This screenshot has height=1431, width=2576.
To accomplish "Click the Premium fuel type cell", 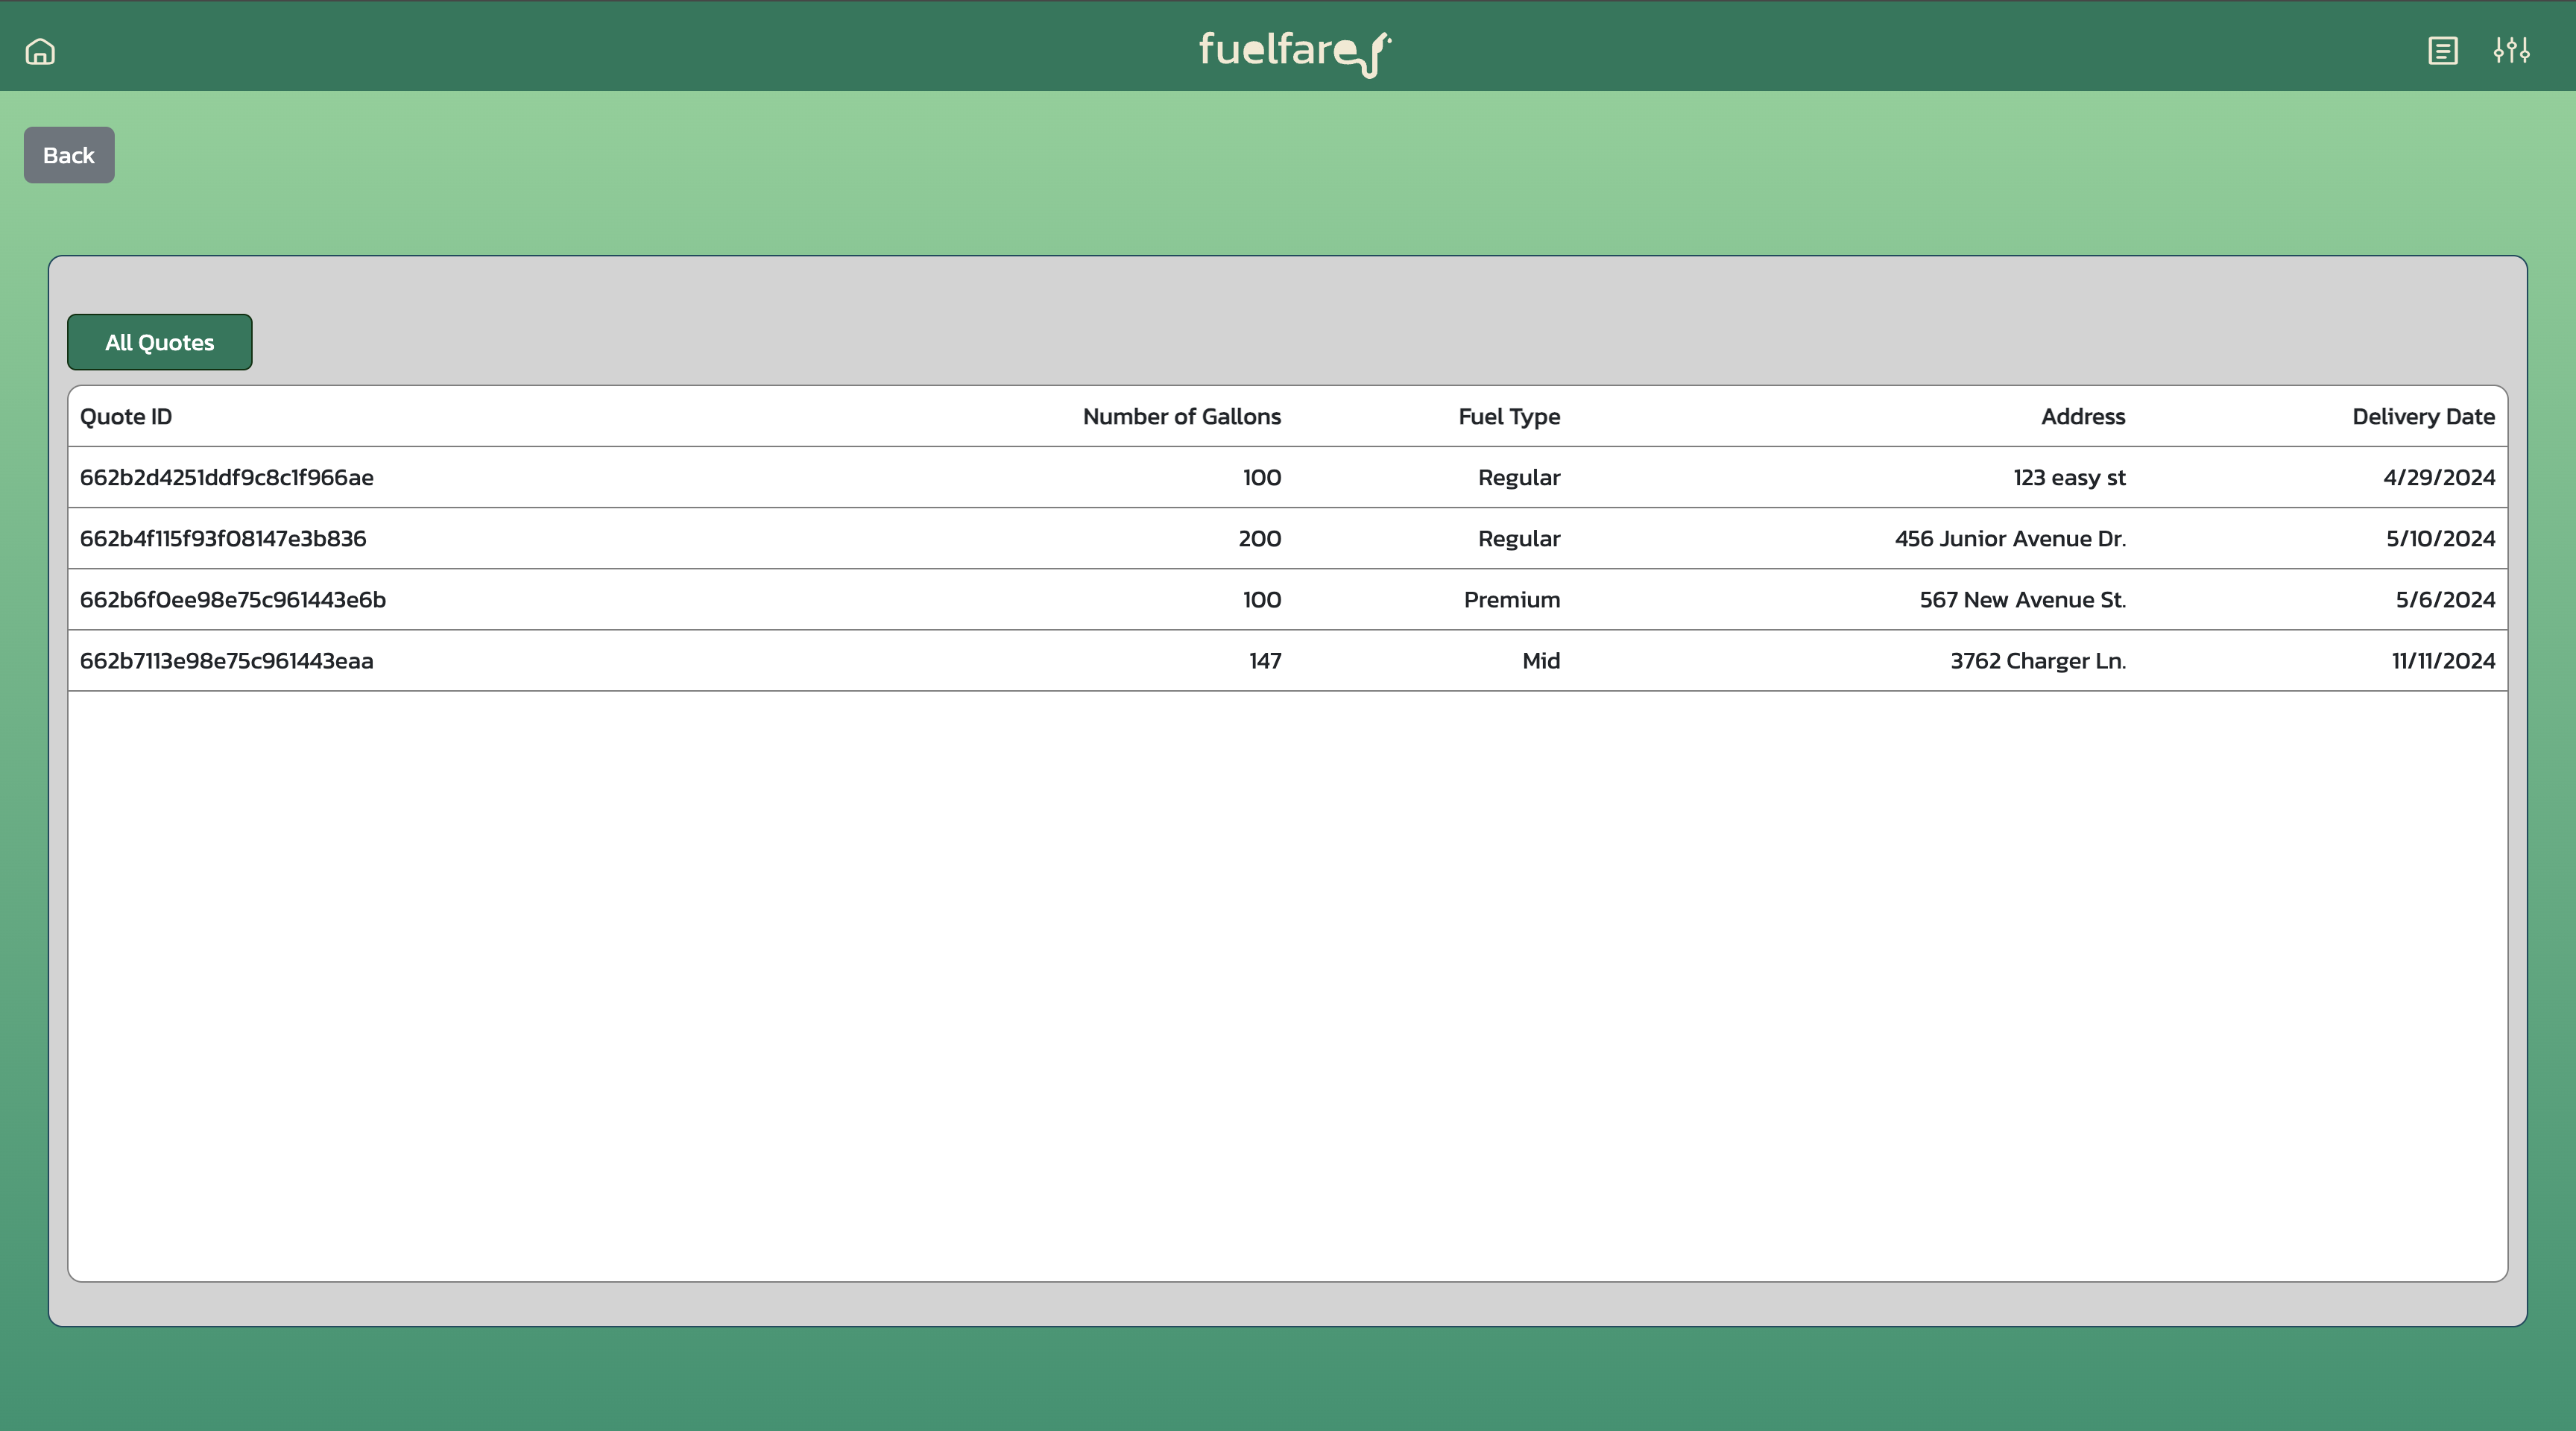I will (x=1511, y=600).
